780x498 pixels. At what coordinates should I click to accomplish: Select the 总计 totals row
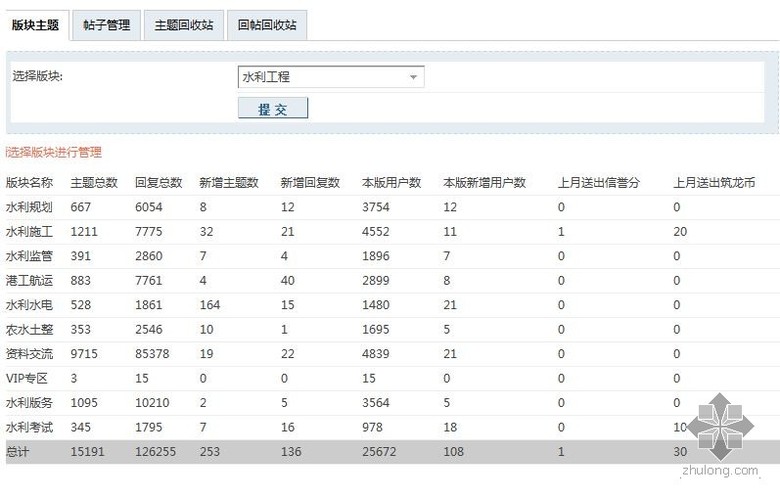(x=20, y=452)
